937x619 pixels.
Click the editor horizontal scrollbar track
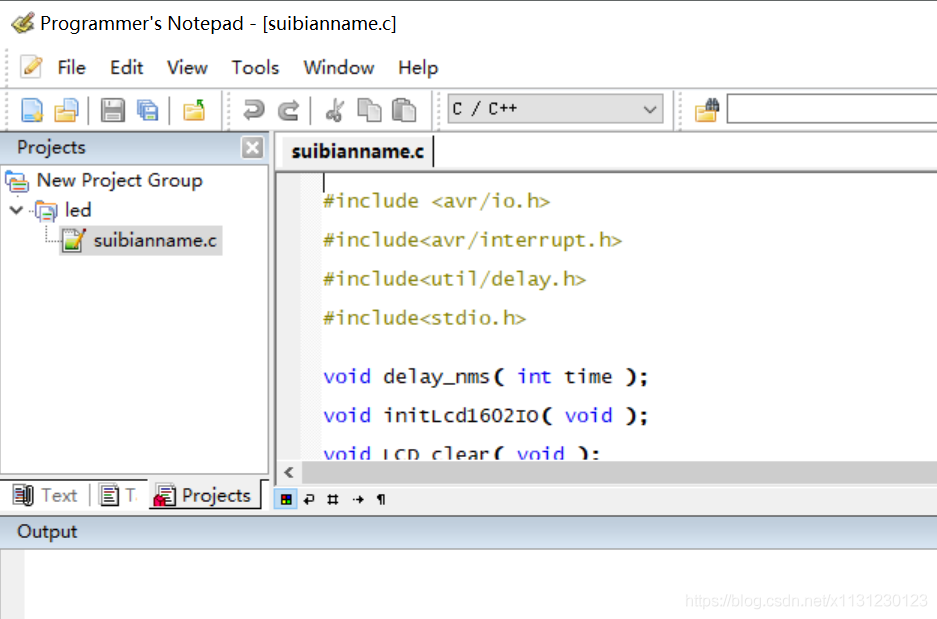[618, 473]
